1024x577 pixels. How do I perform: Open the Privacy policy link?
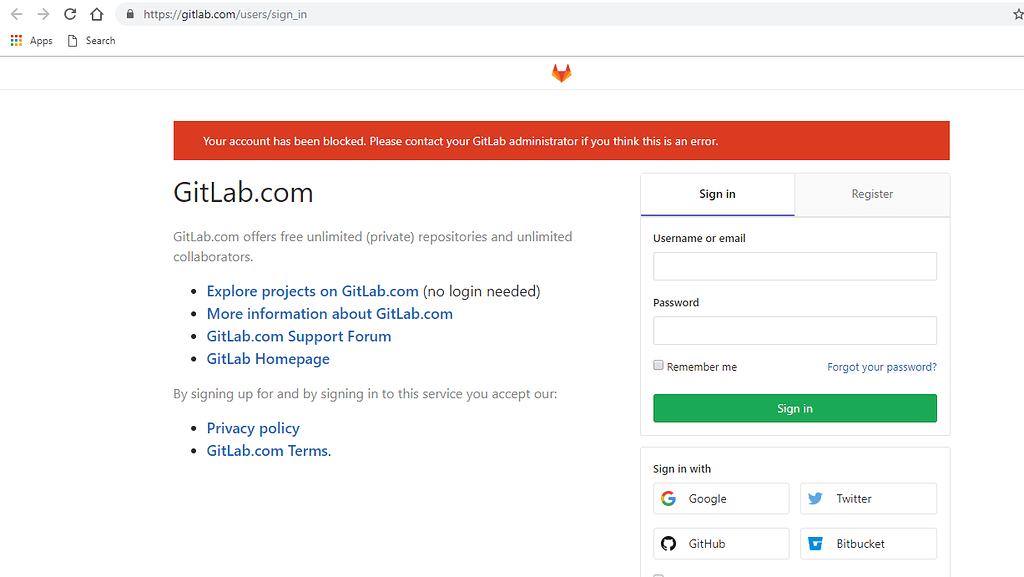pos(253,428)
